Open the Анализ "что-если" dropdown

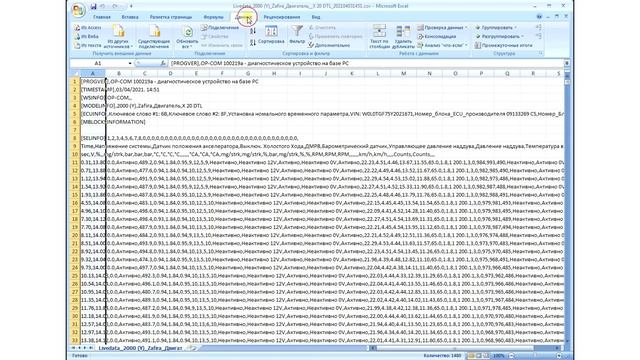(443, 45)
